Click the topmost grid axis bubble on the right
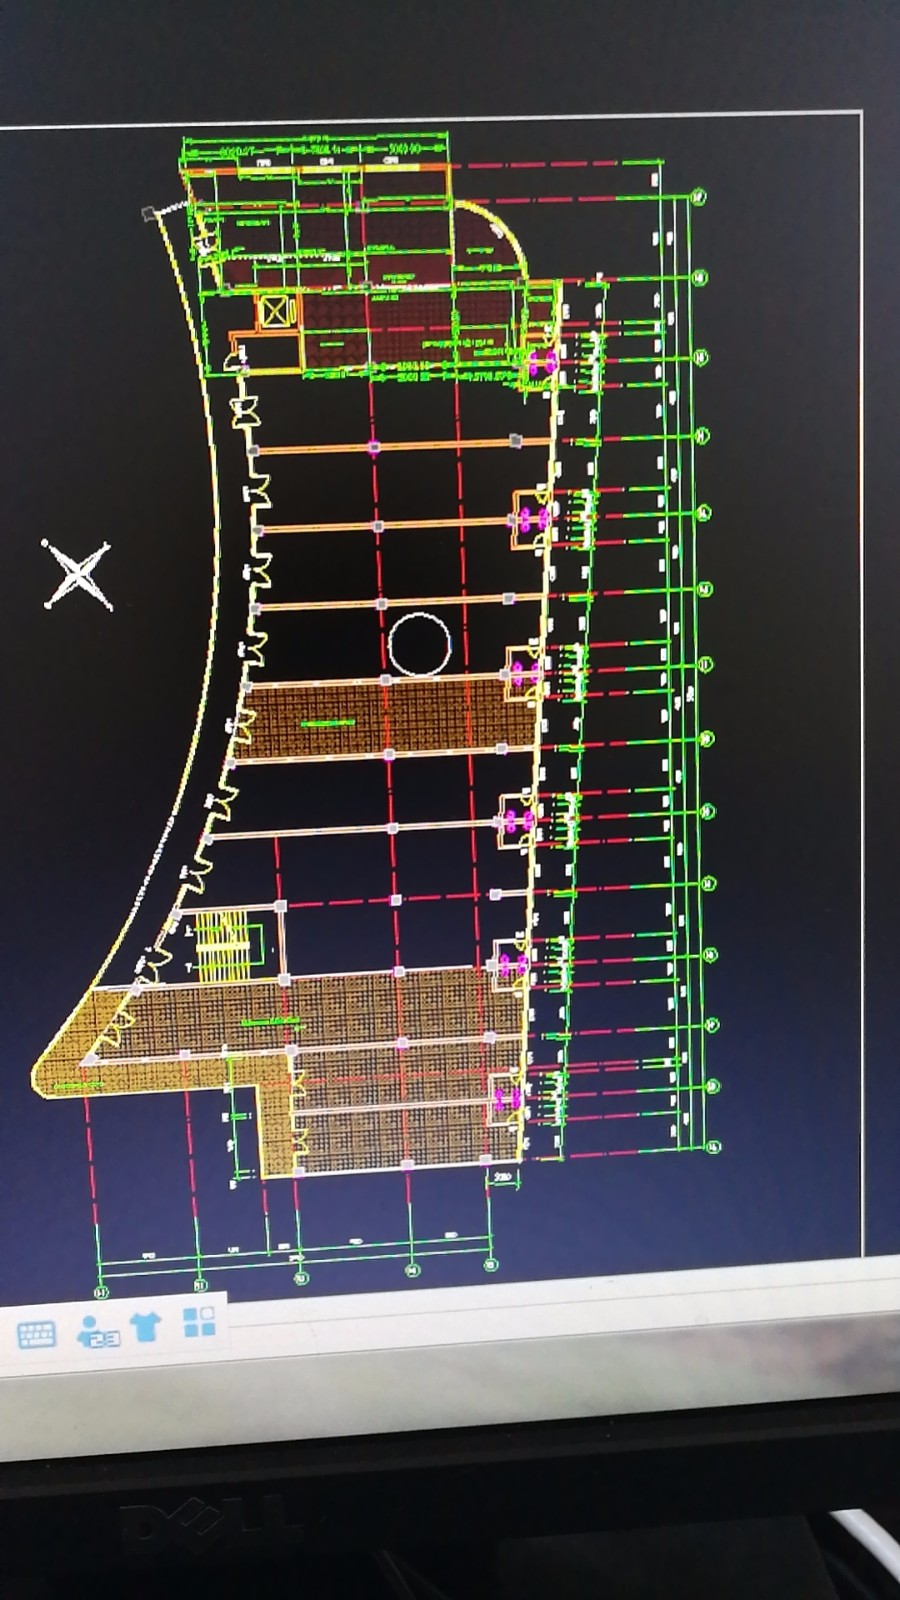Image resolution: width=900 pixels, height=1600 pixels. pos(699,197)
